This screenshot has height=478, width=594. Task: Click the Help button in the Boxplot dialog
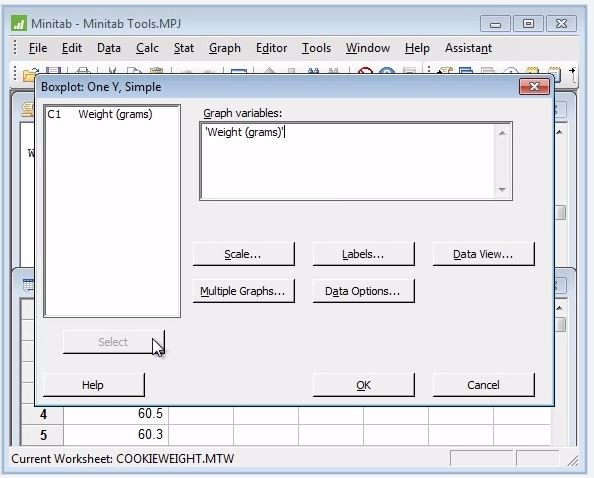94,385
